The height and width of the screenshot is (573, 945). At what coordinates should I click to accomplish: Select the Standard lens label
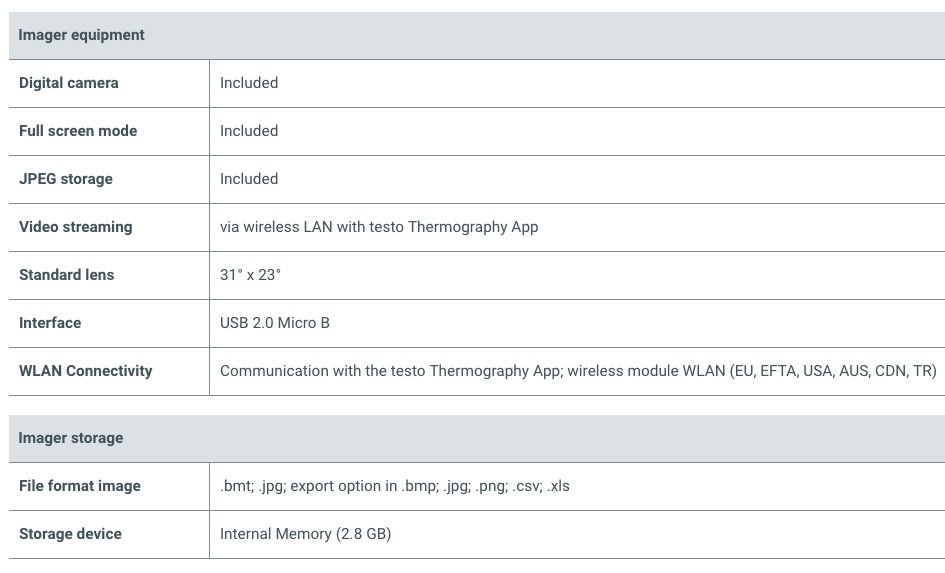point(66,275)
